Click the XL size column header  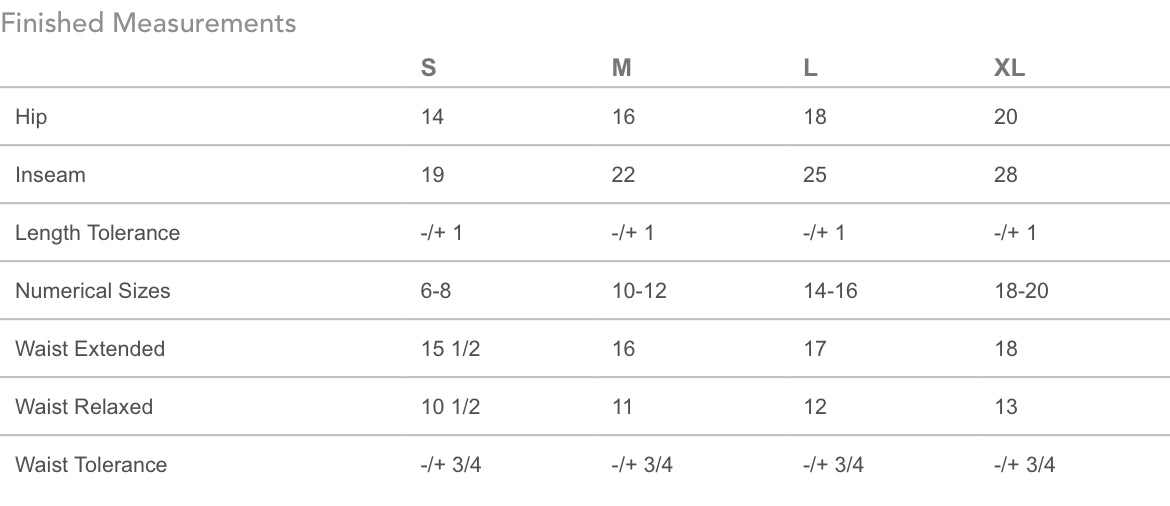(x=1009, y=68)
